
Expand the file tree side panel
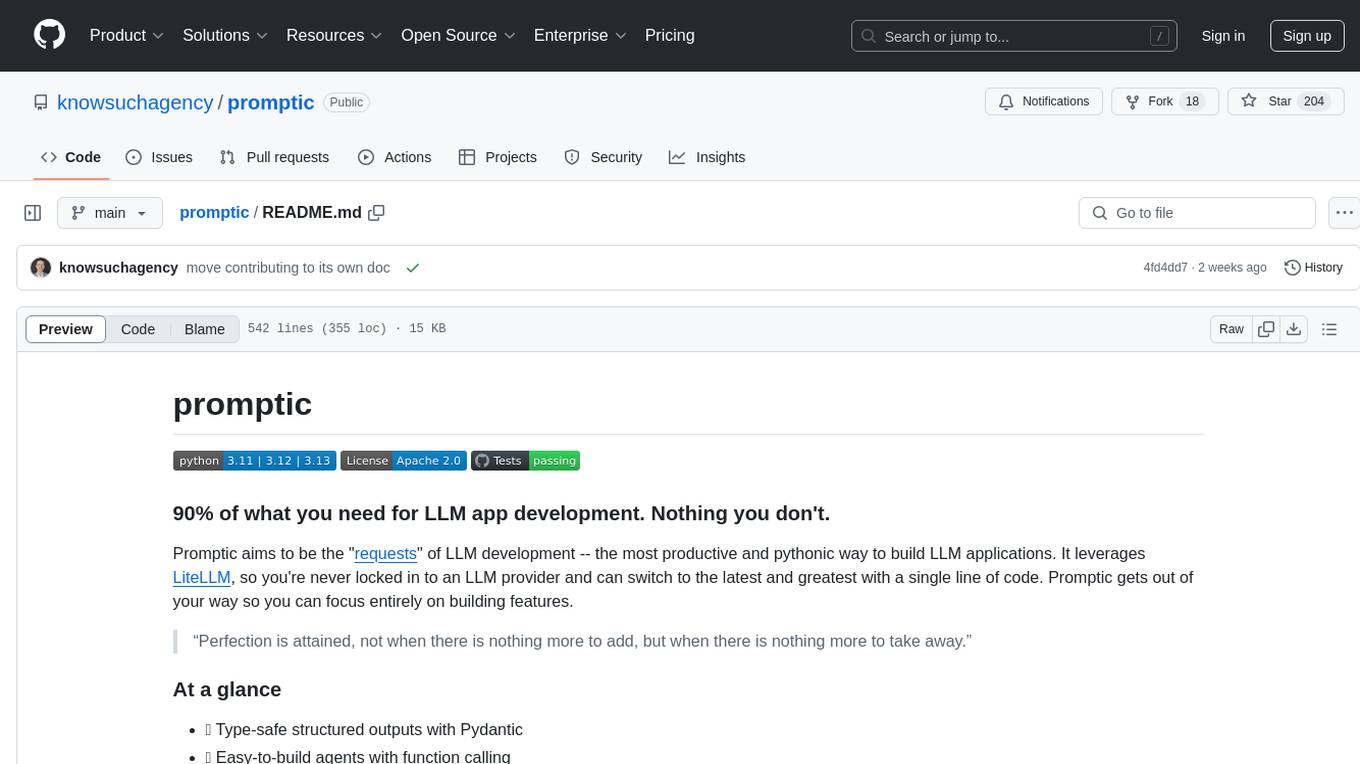(x=33, y=213)
